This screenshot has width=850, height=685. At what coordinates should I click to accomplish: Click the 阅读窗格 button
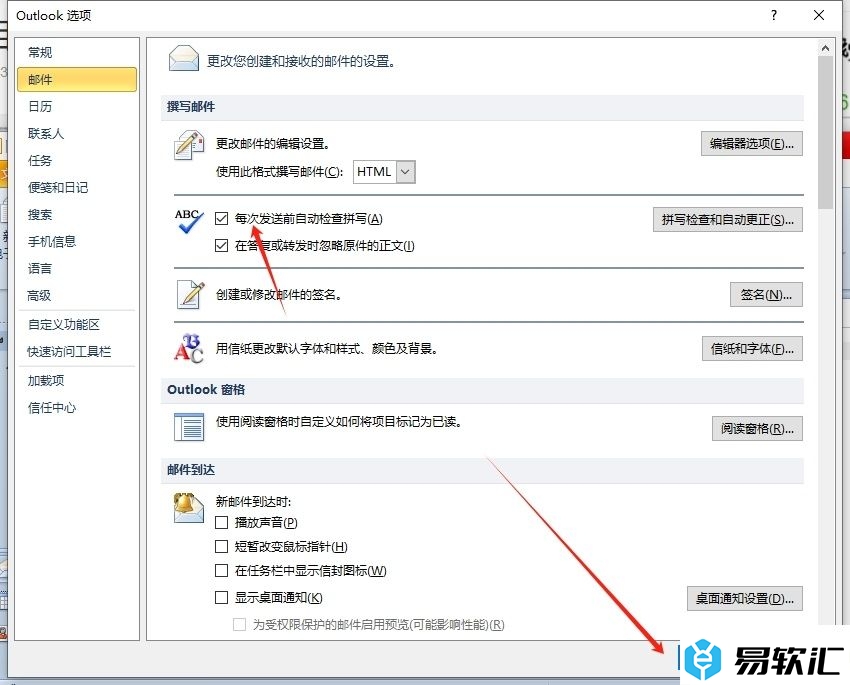click(757, 429)
